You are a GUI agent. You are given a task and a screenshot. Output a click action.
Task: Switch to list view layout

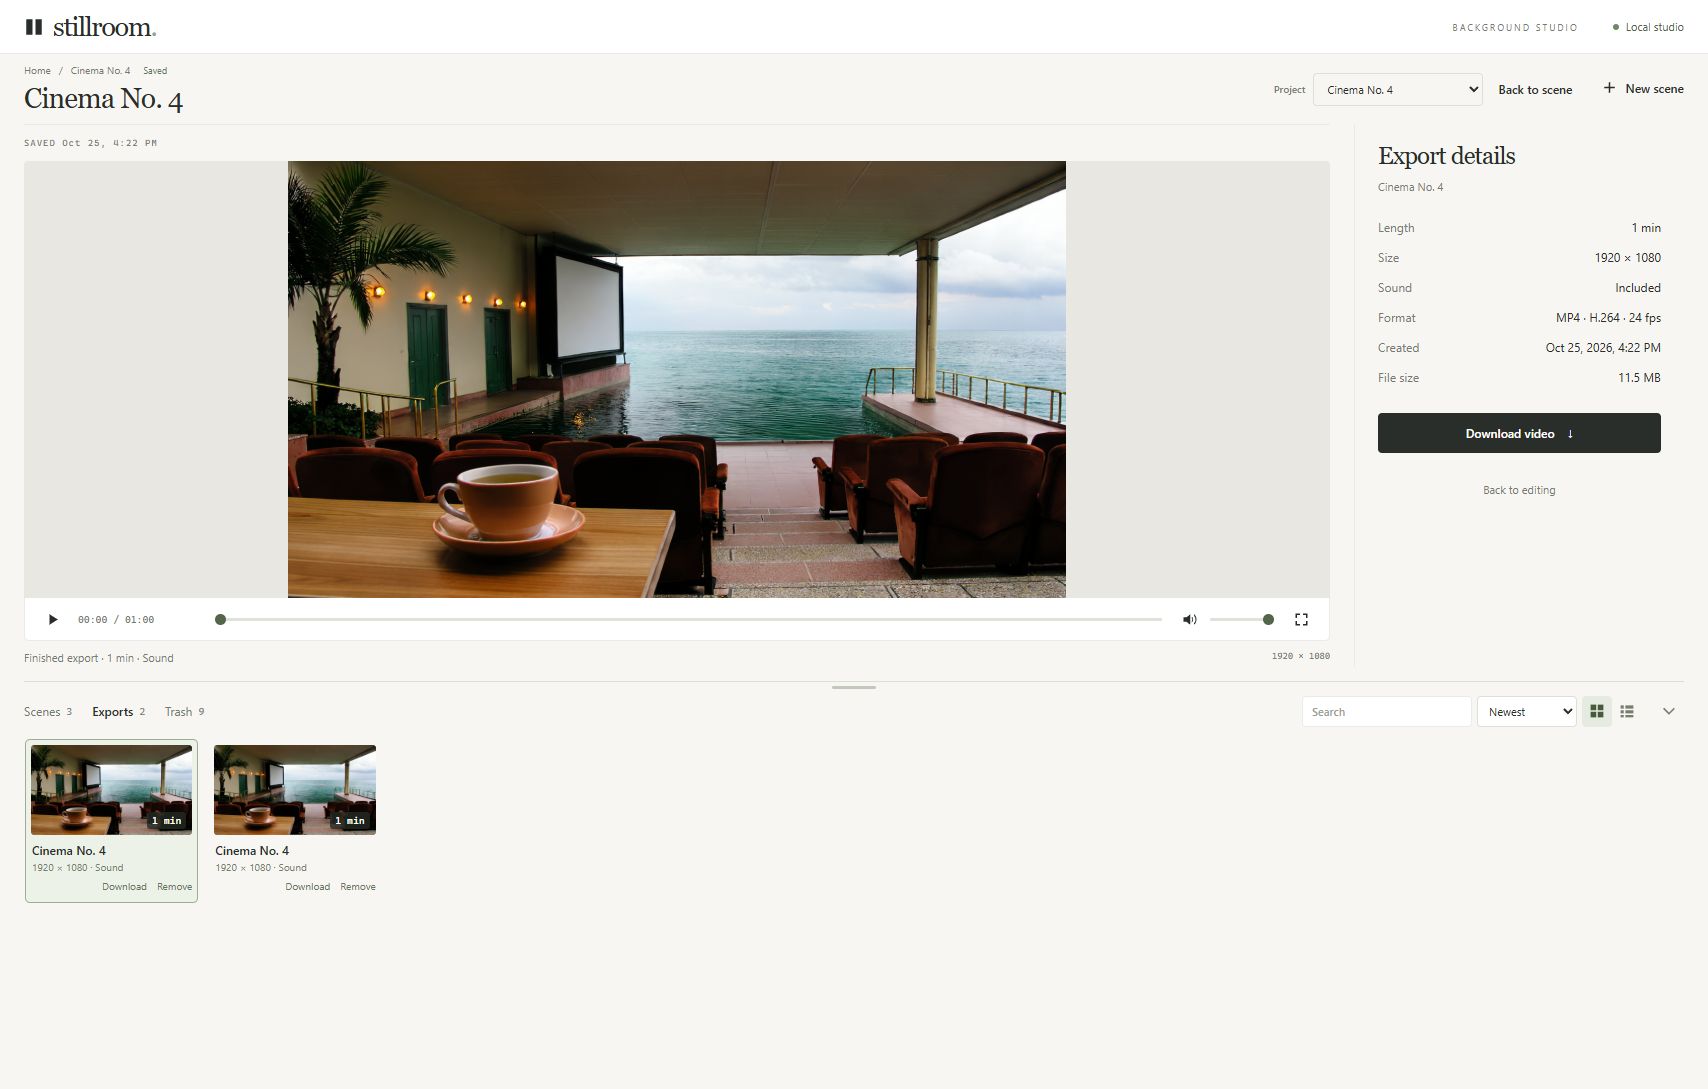pos(1627,712)
